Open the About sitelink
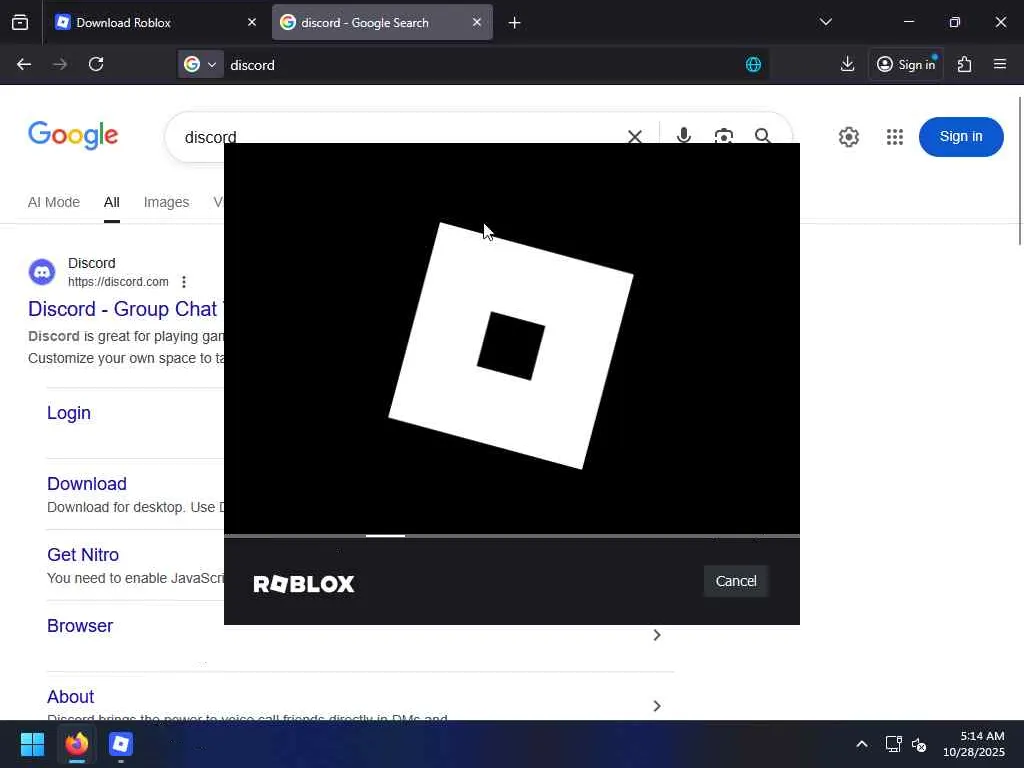The image size is (1024, 768). [x=71, y=697]
